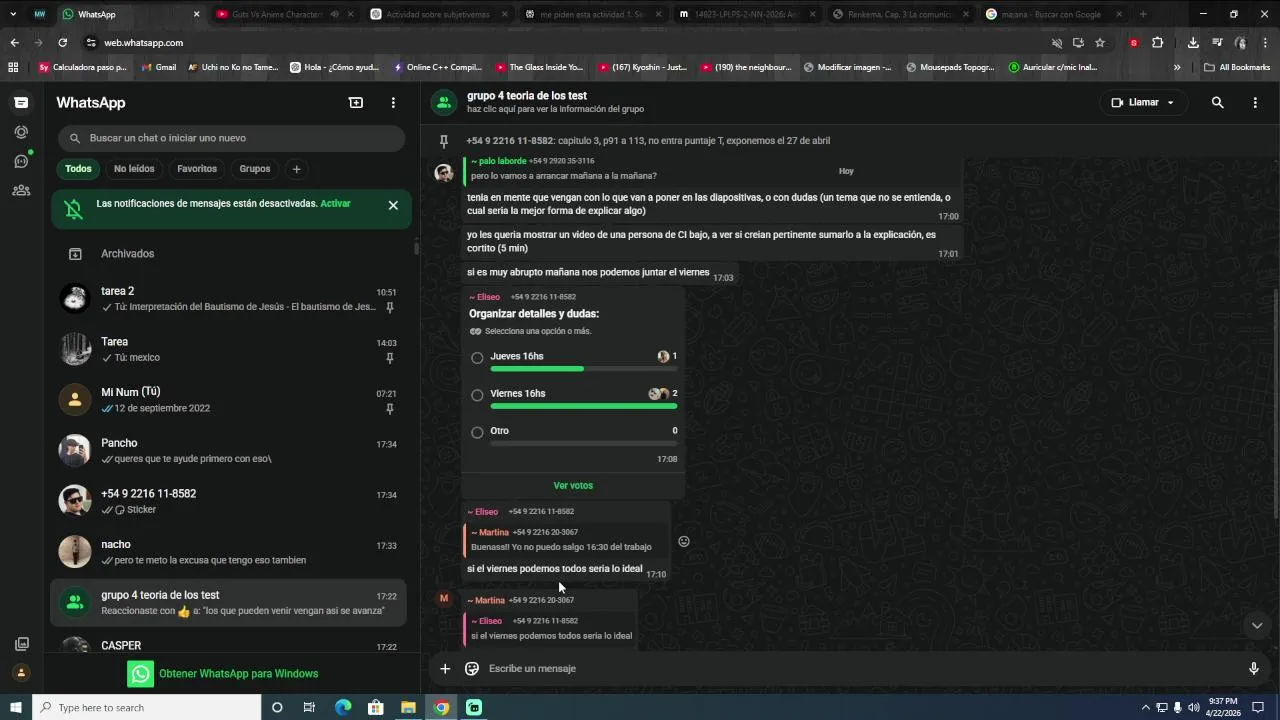Open Chrome downloads icon
Screen dimensions: 1280x720
[1193, 43]
